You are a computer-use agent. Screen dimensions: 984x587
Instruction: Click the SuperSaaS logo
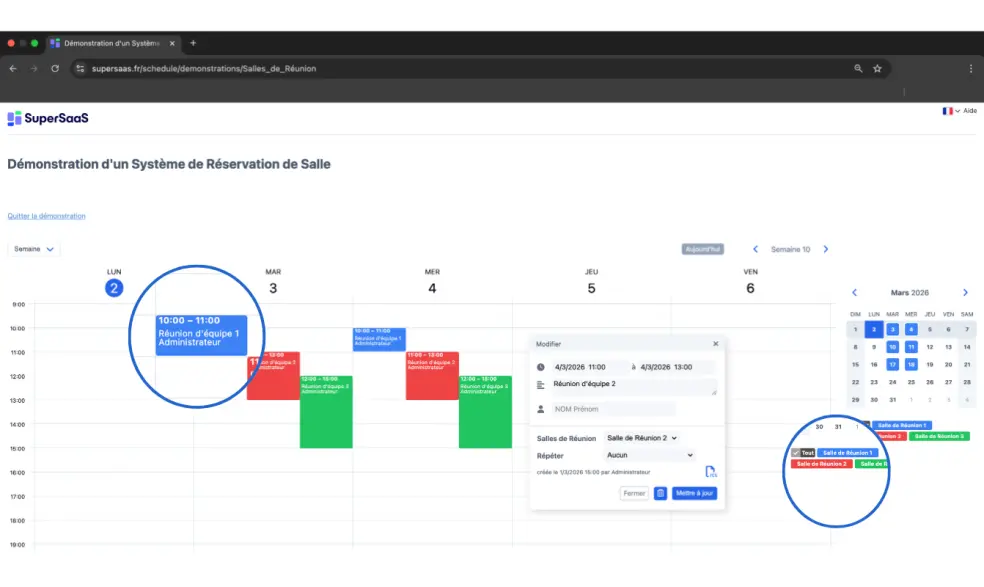click(48, 118)
